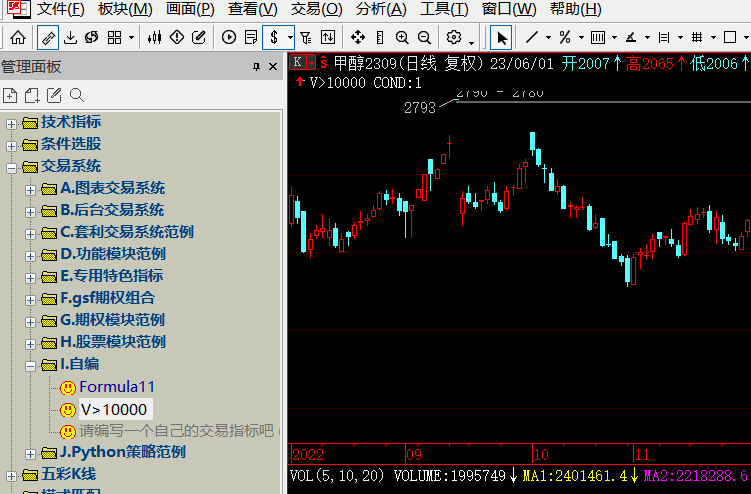Click the download data icon
Image resolution: width=751 pixels, height=494 pixels.
70,37
